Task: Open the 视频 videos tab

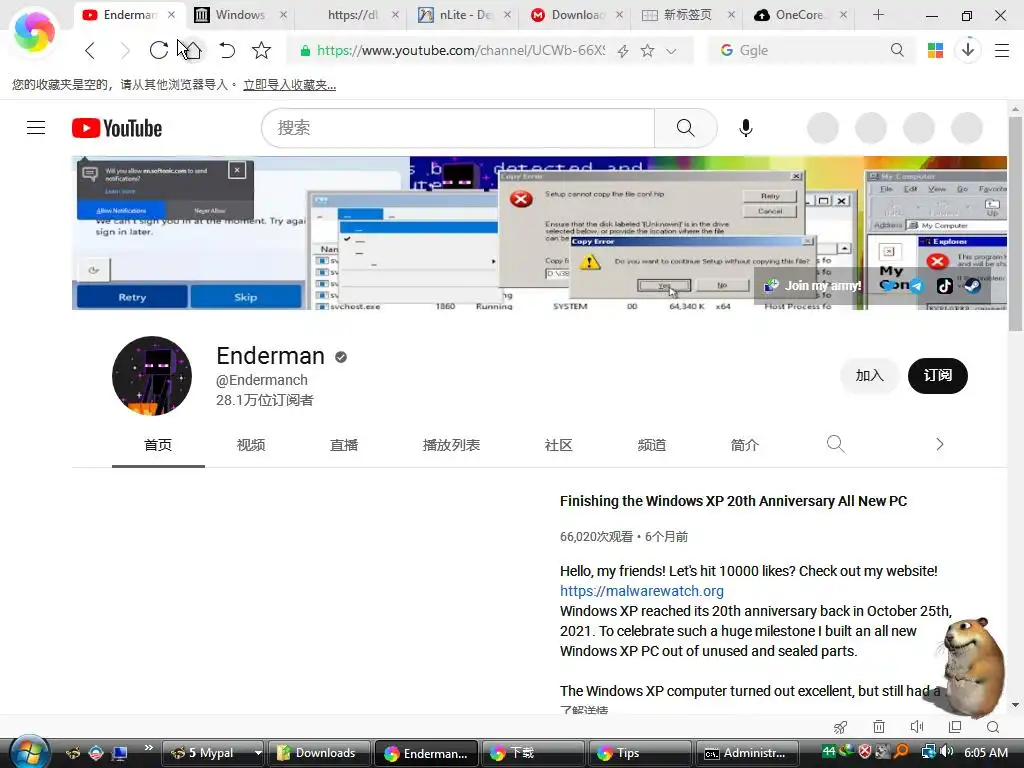Action: point(251,445)
